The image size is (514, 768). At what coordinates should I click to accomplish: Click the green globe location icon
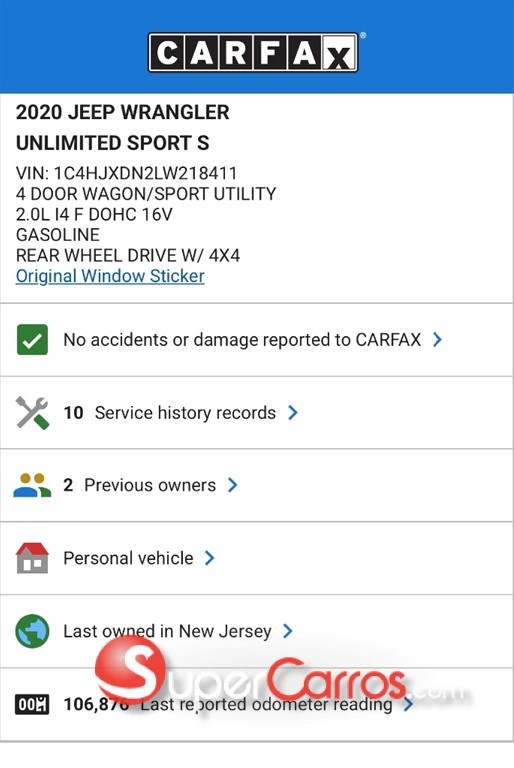(32, 631)
